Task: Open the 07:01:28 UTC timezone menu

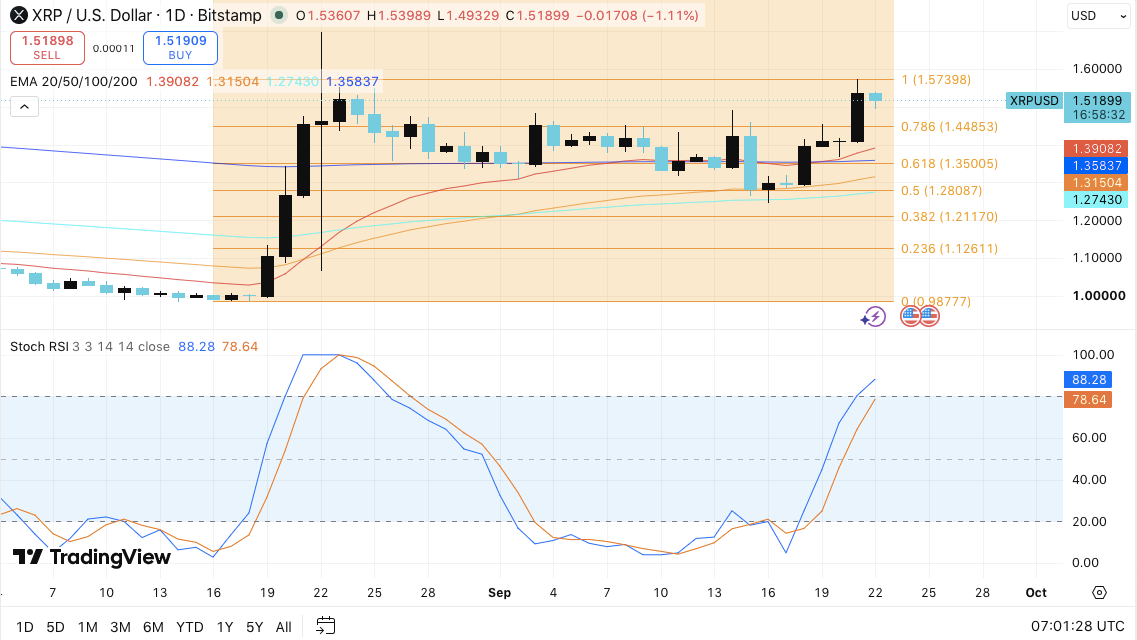Action: coord(1078,626)
